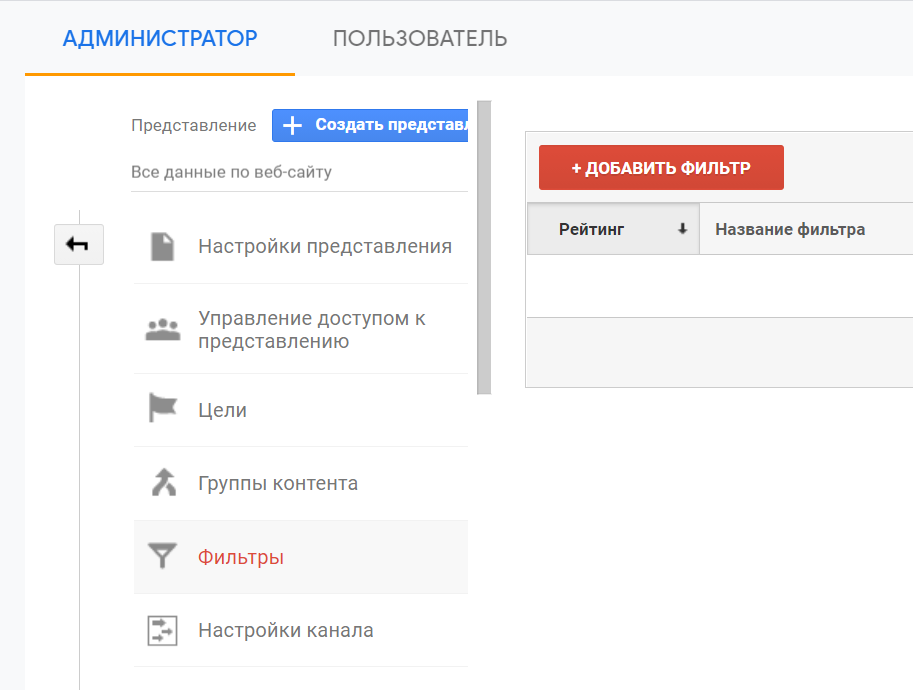Open the Цели menu text
Image resolution: width=913 pixels, height=690 pixels.
pyautogui.click(x=222, y=410)
